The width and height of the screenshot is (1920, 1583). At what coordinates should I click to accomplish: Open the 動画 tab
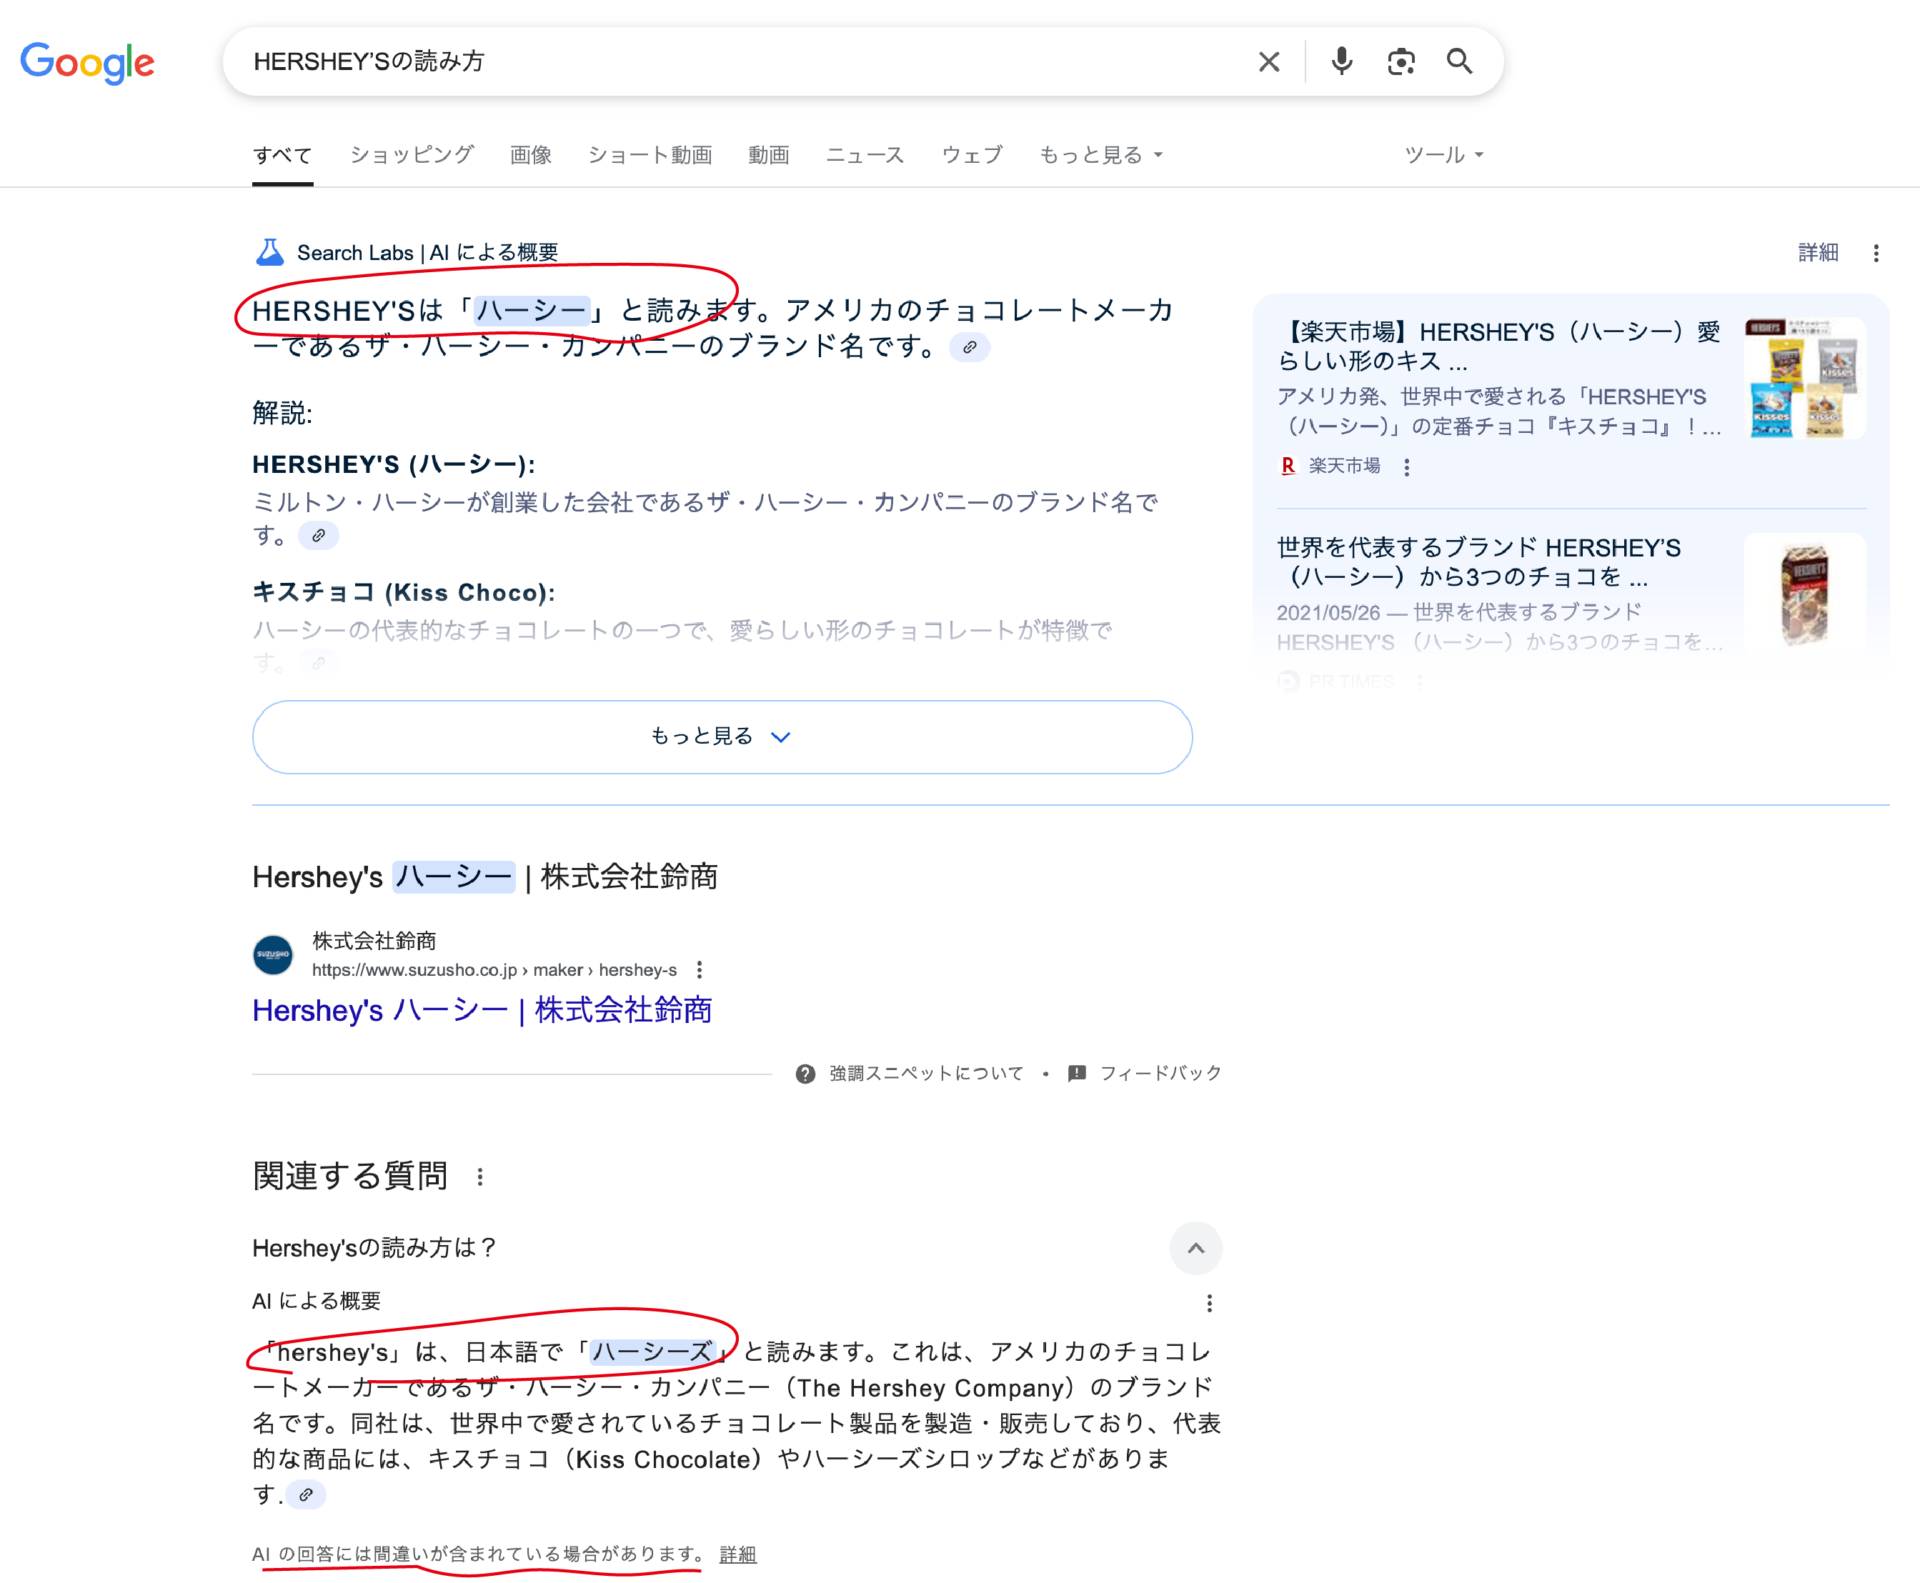tap(768, 155)
